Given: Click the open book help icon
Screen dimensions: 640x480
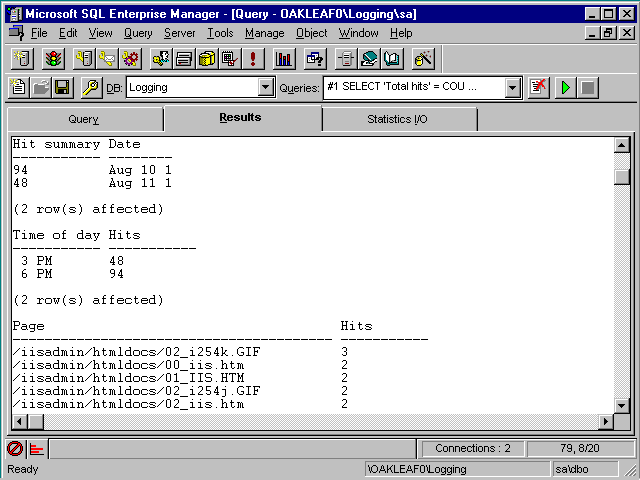Looking at the screenshot, I should click(392, 59).
